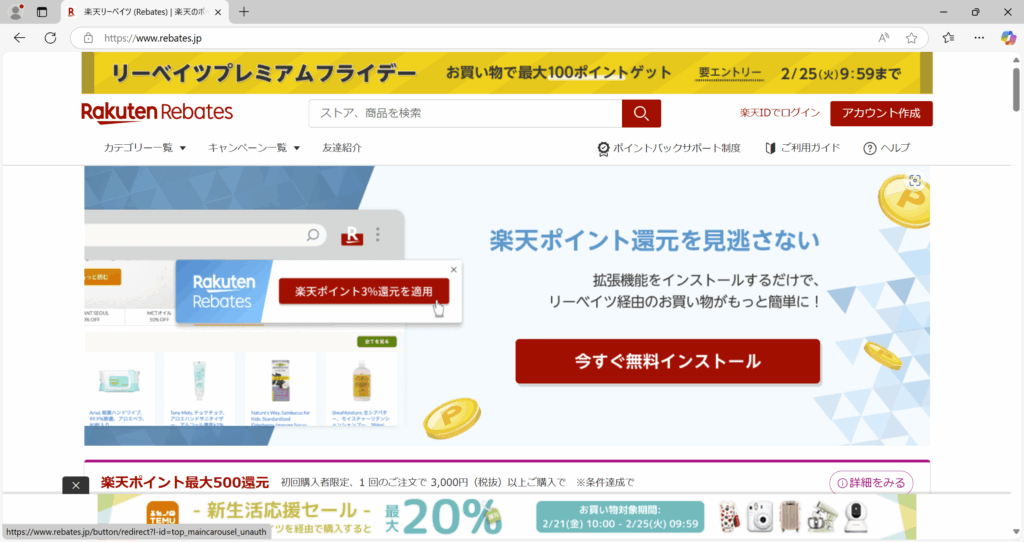Viewport: 1024px width, 542px height.
Task: Click the 楽天IDでログイン link
Action: (x=780, y=113)
